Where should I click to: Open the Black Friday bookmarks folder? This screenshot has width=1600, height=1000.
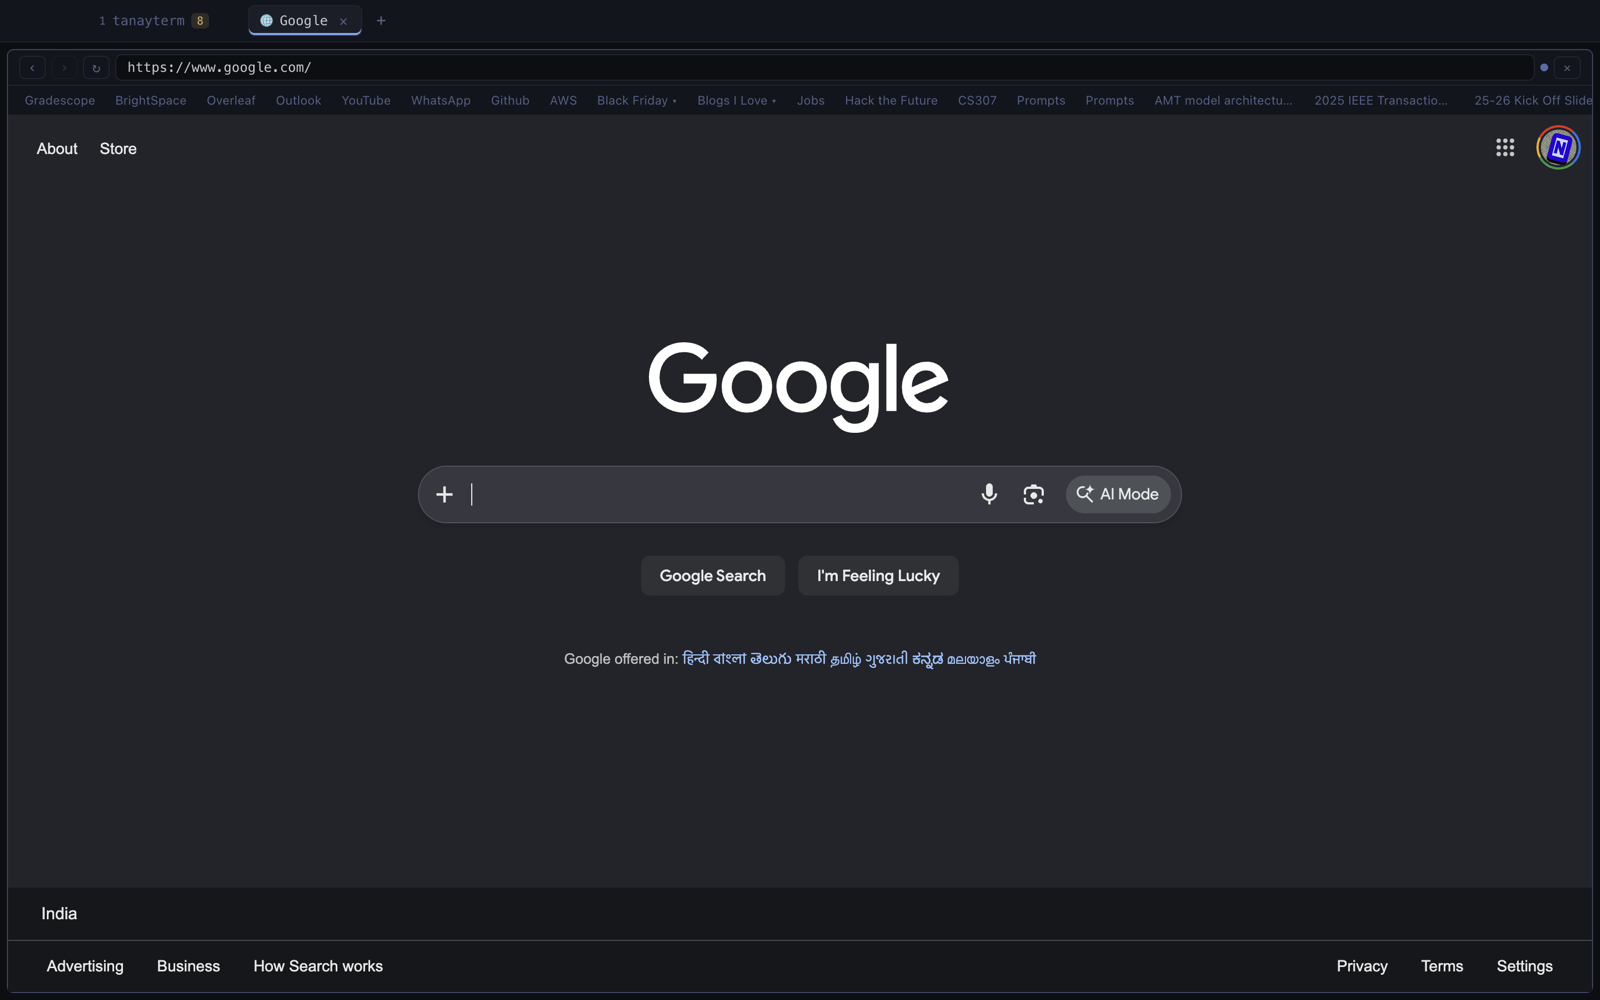coord(636,101)
